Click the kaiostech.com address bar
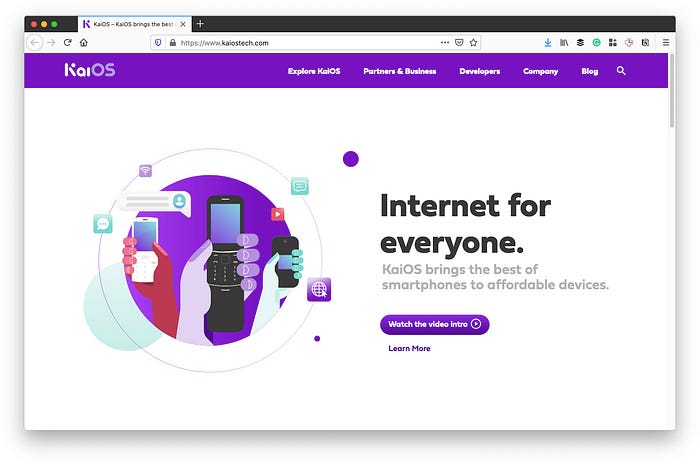 tap(308, 43)
